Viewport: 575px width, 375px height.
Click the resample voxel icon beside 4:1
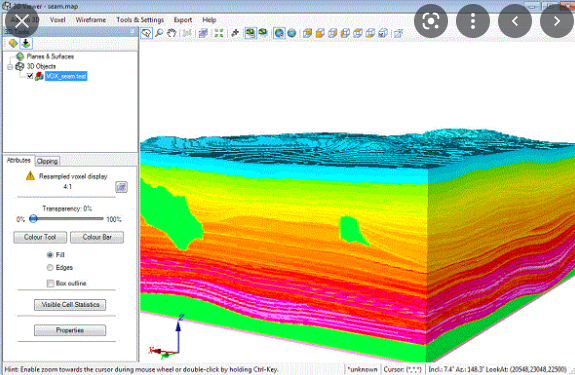(x=121, y=187)
